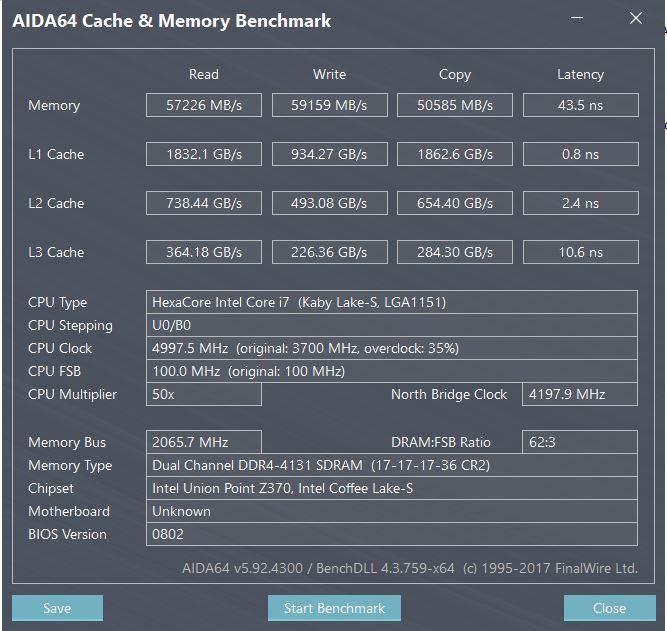Click the AIDA64 version copyright line
Image resolution: width=667 pixels, height=631 pixels.
tap(410, 568)
